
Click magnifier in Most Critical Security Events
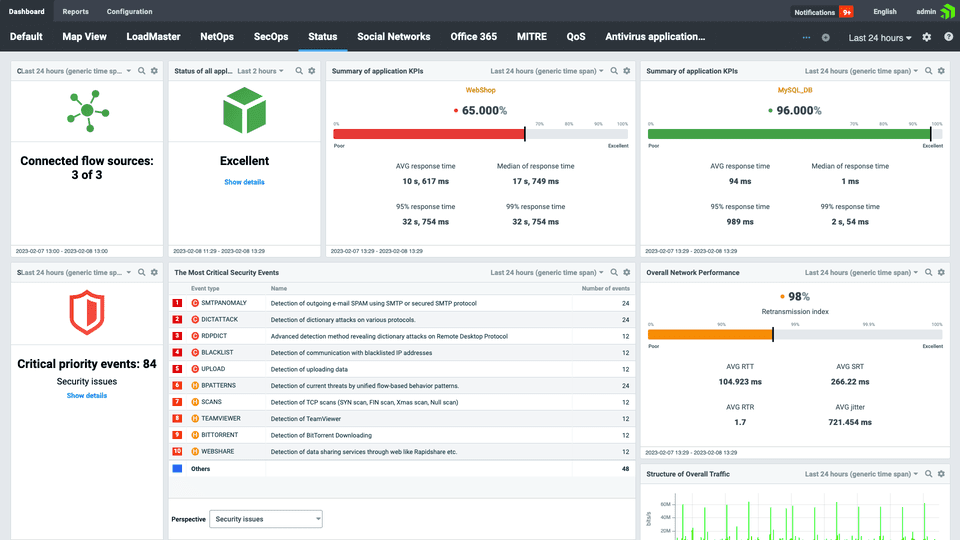613,272
